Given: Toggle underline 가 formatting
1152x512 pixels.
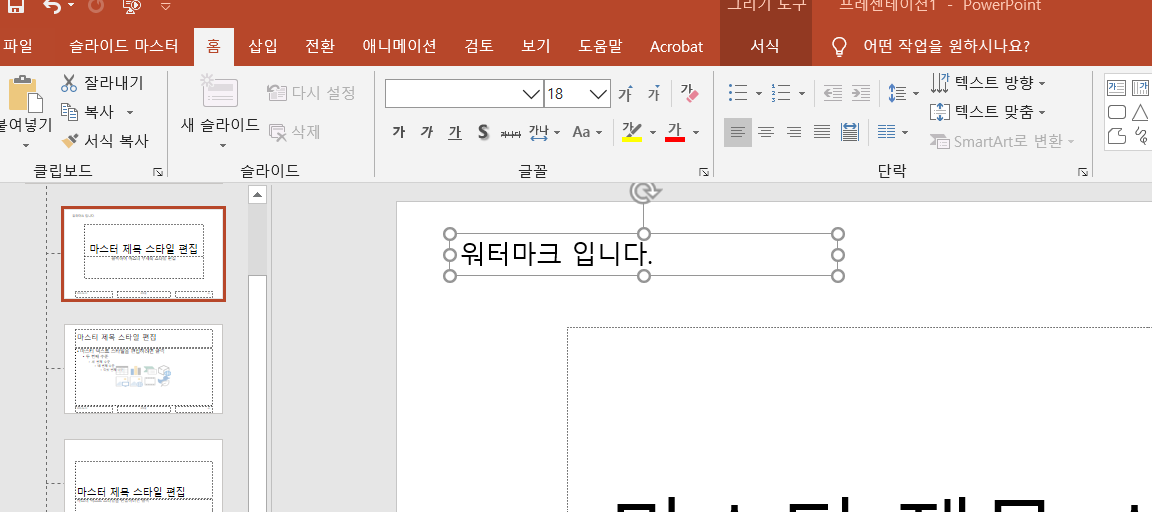Looking at the screenshot, I should (x=455, y=132).
